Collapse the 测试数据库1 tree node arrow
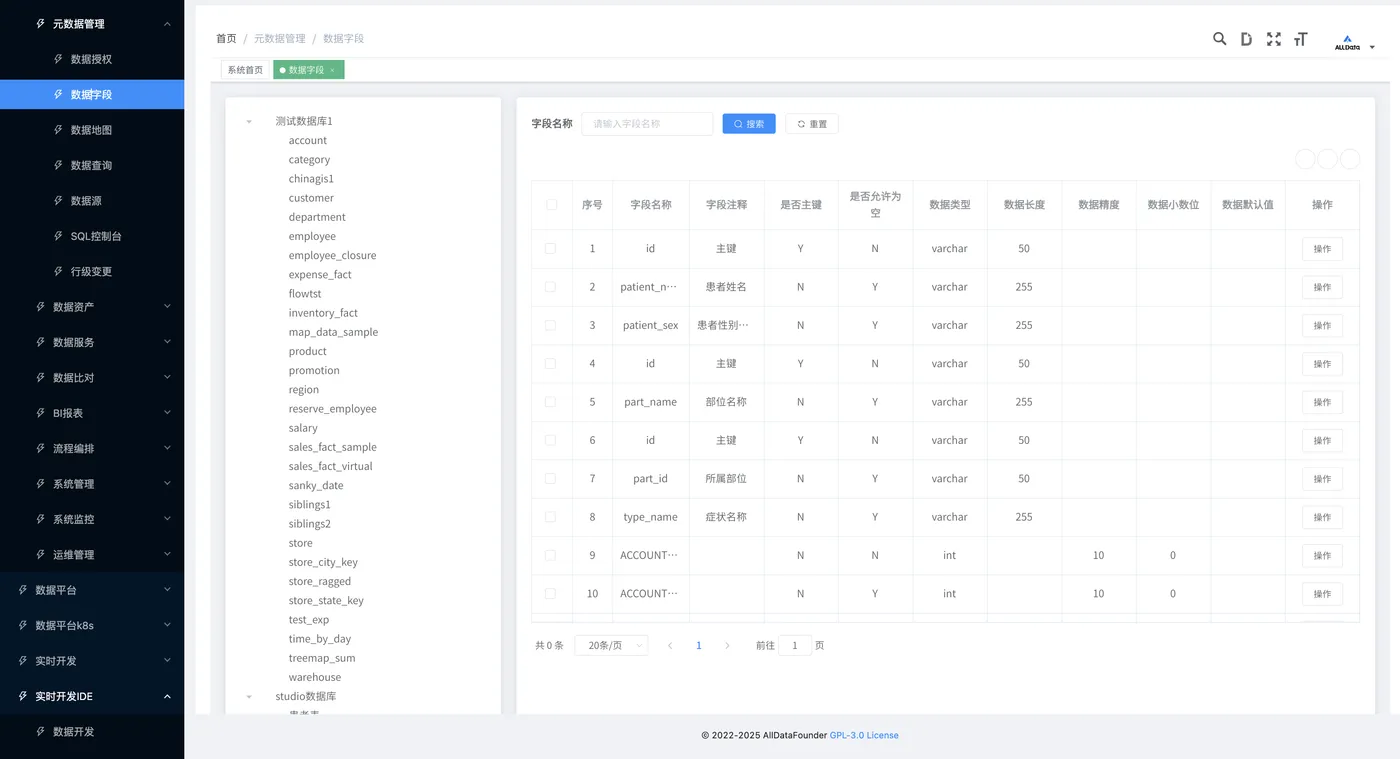Image resolution: width=1400 pixels, height=759 pixels. [x=249, y=121]
